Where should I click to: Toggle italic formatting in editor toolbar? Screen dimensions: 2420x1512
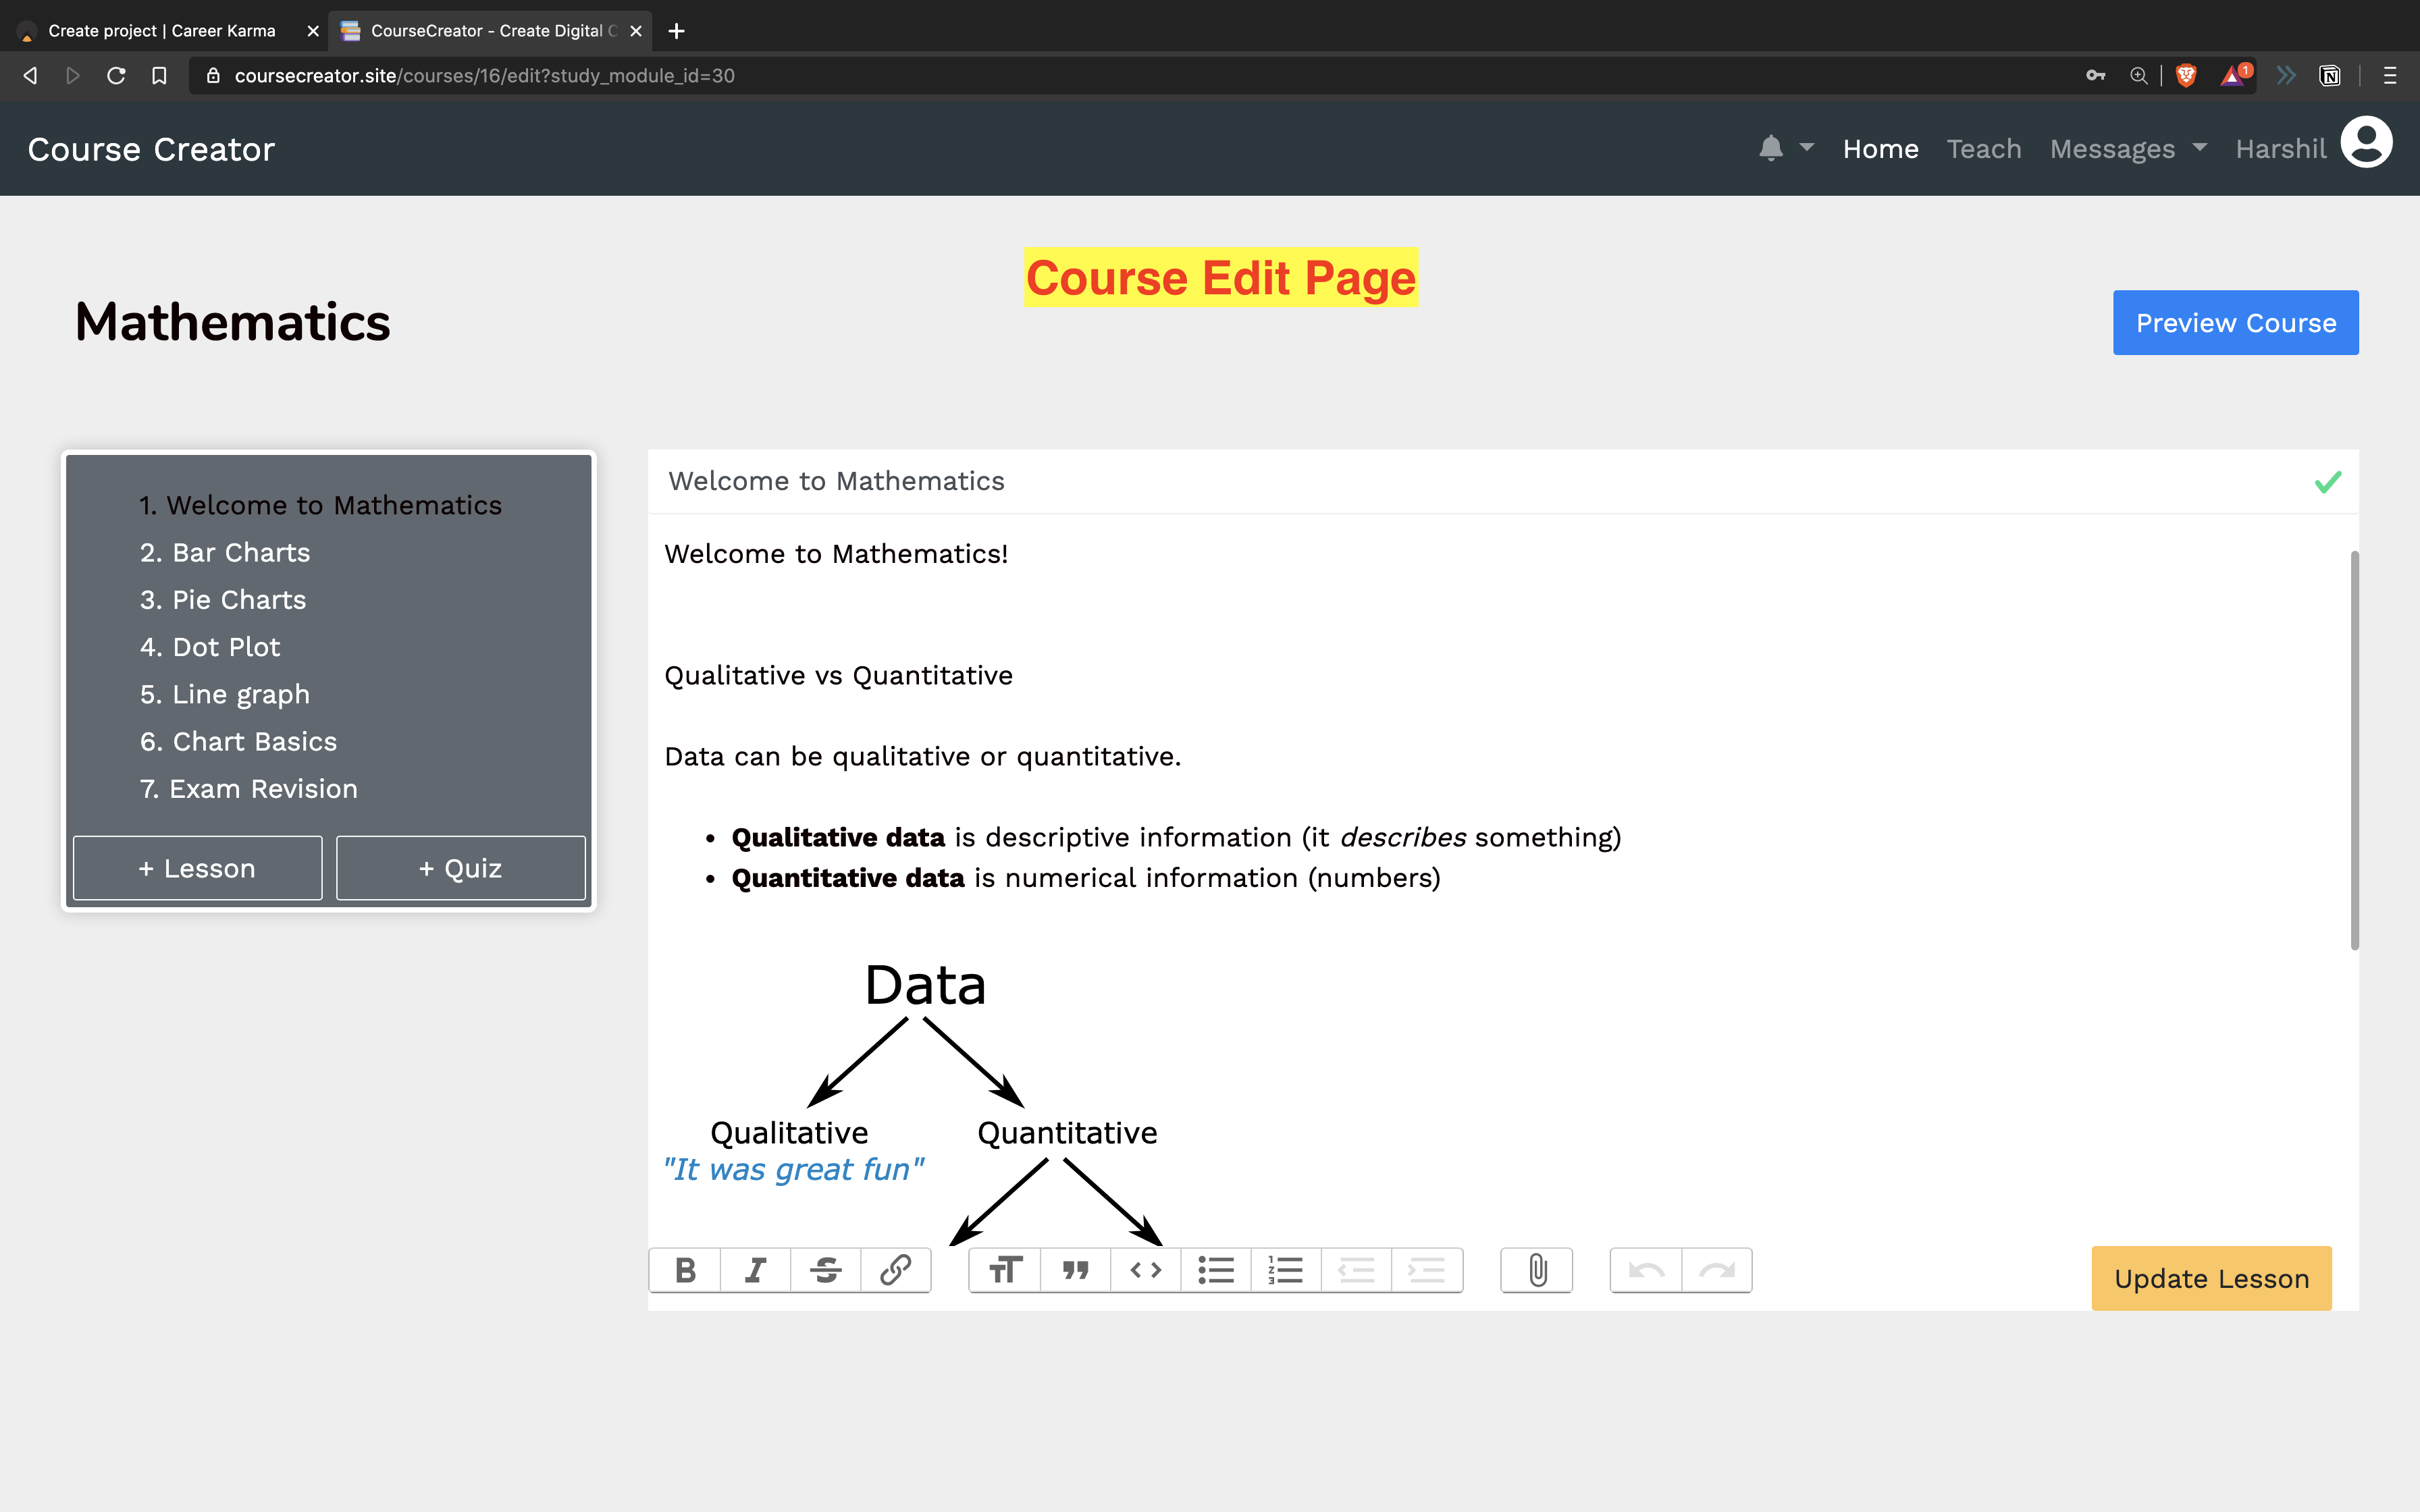[755, 1270]
